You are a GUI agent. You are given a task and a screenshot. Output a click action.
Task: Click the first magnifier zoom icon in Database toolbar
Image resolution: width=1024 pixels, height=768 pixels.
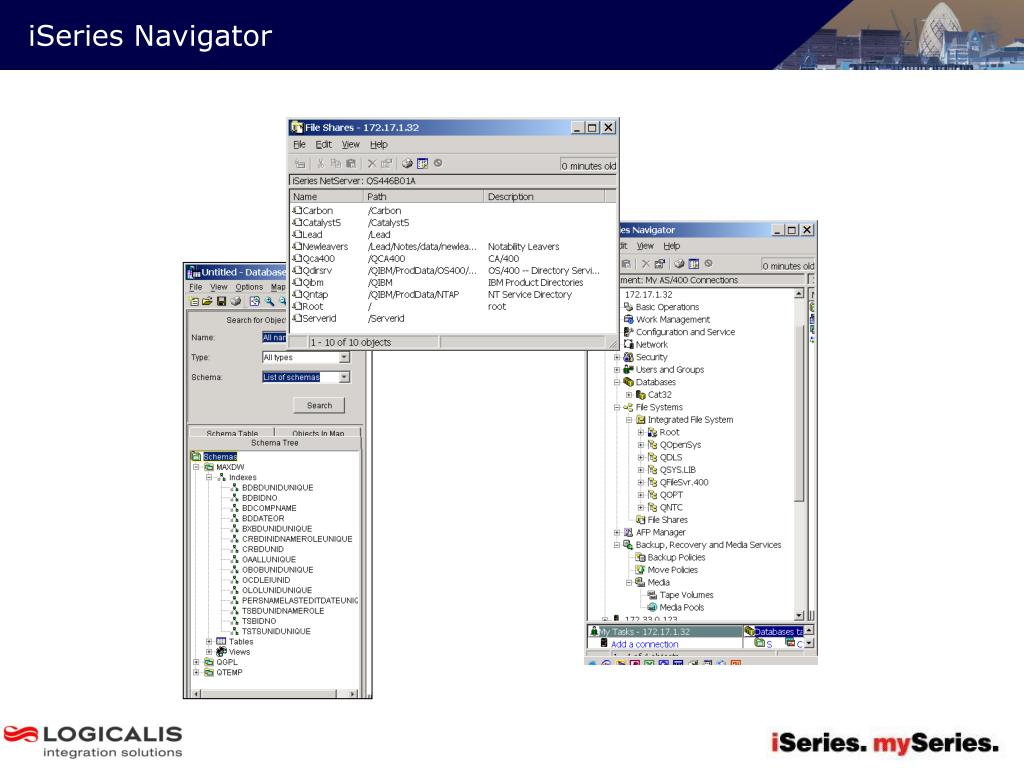pyautogui.click(x=269, y=301)
